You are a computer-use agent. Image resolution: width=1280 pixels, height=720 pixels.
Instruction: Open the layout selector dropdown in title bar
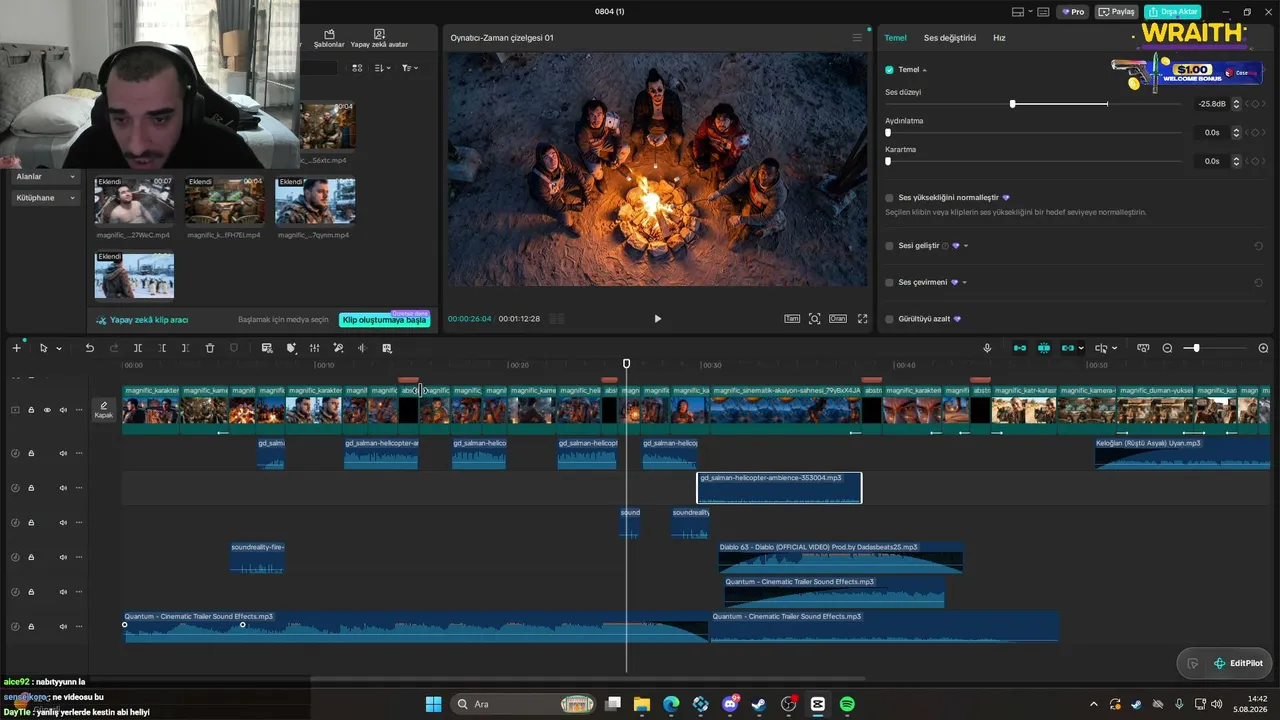tap(1024, 12)
